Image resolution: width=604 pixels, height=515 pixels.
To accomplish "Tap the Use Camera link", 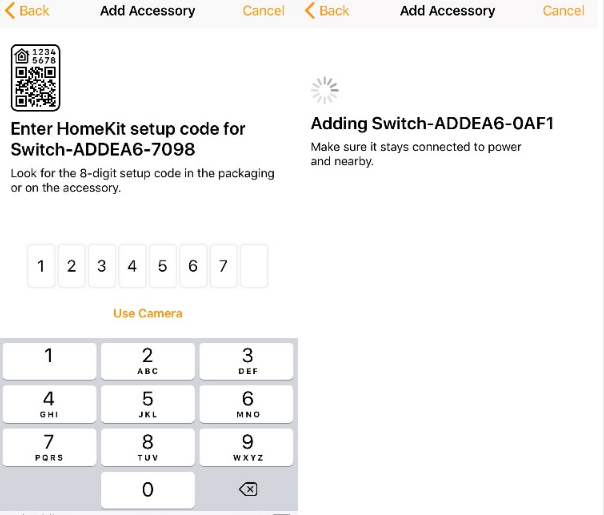I will 148,313.
